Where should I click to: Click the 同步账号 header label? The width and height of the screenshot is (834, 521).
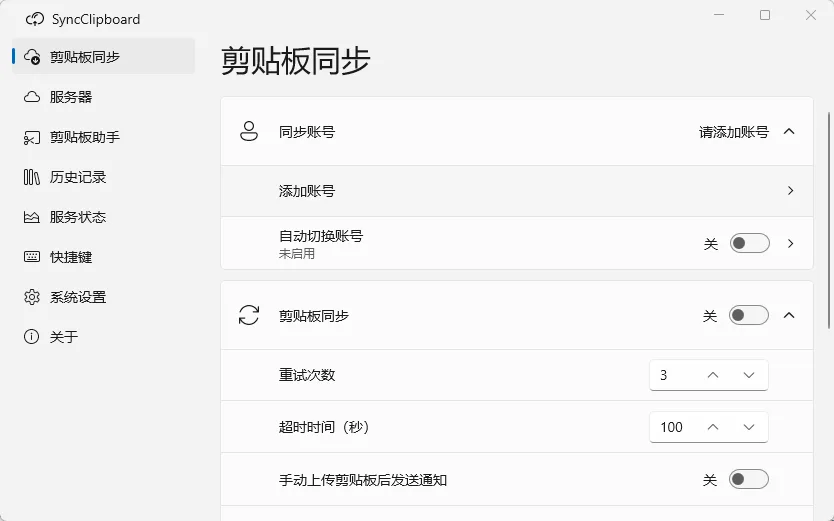[x=307, y=132]
